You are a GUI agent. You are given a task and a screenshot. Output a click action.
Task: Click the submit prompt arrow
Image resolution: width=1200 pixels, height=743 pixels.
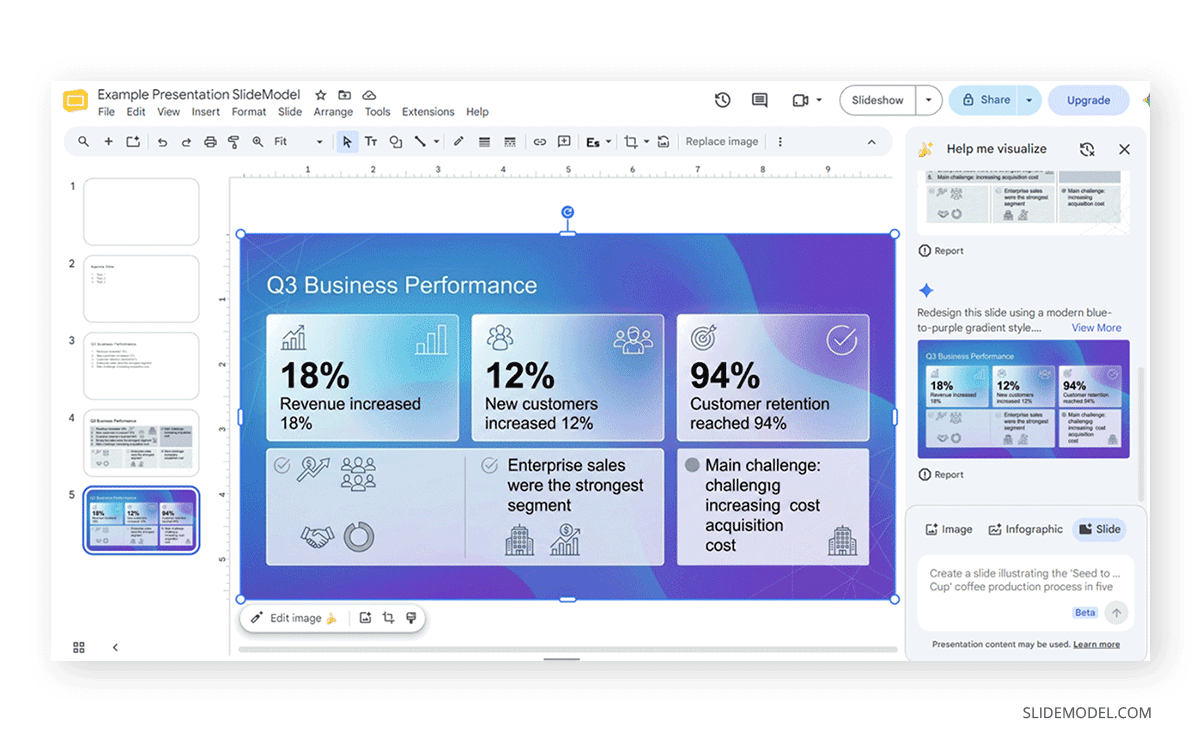pos(1117,612)
